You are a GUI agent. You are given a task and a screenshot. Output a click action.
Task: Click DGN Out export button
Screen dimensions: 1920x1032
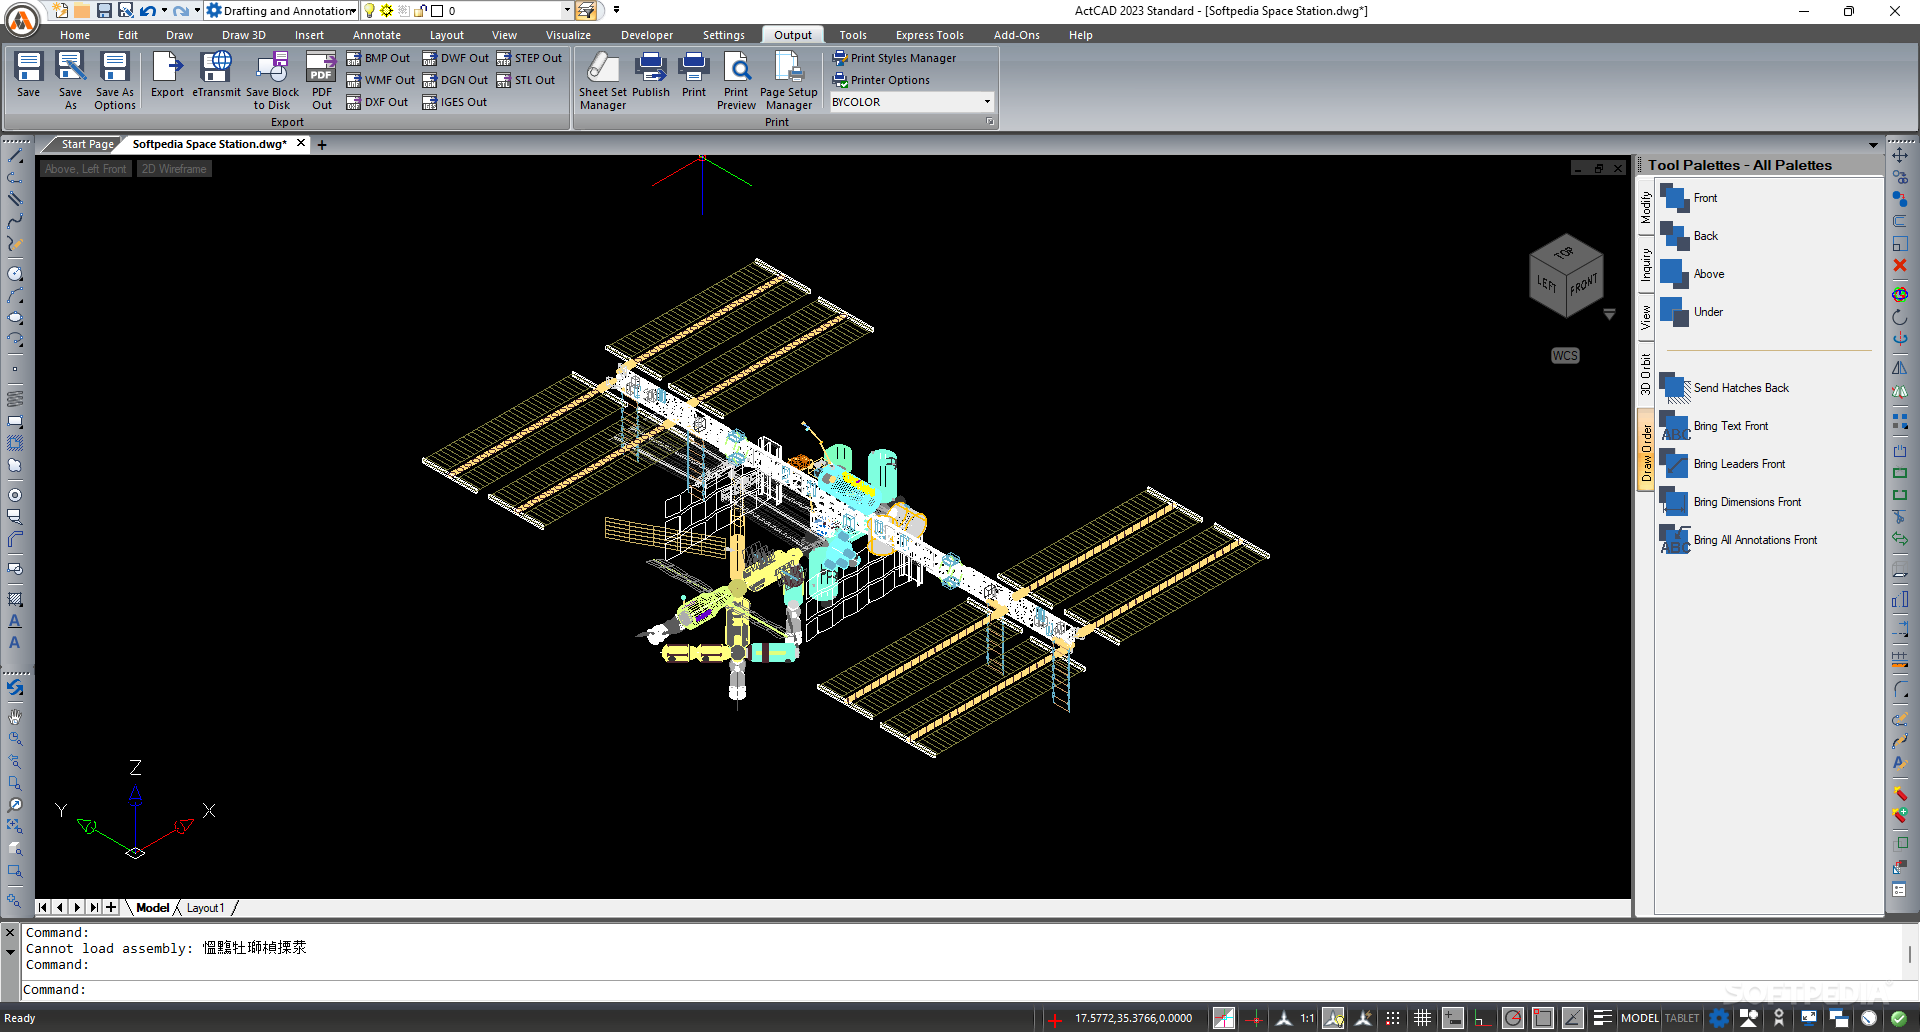pos(455,80)
